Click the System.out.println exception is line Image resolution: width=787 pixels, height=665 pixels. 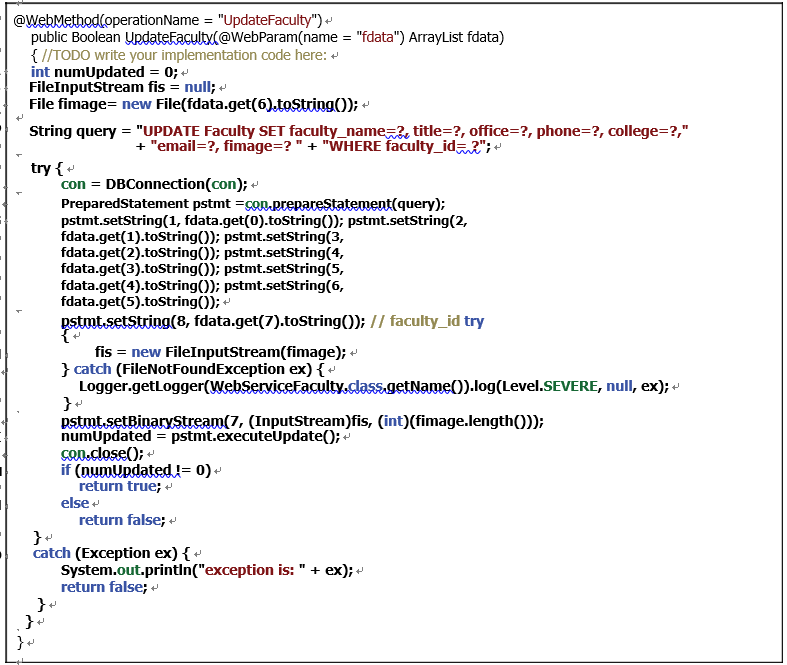pyautogui.click(x=207, y=571)
